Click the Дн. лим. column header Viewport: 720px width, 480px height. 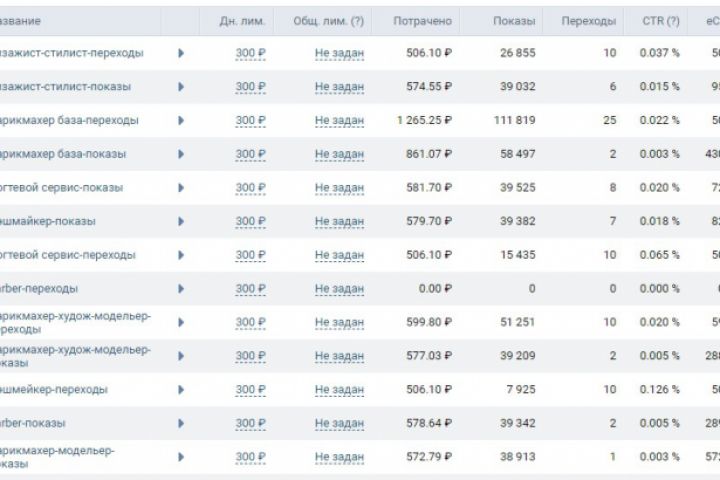(x=241, y=21)
